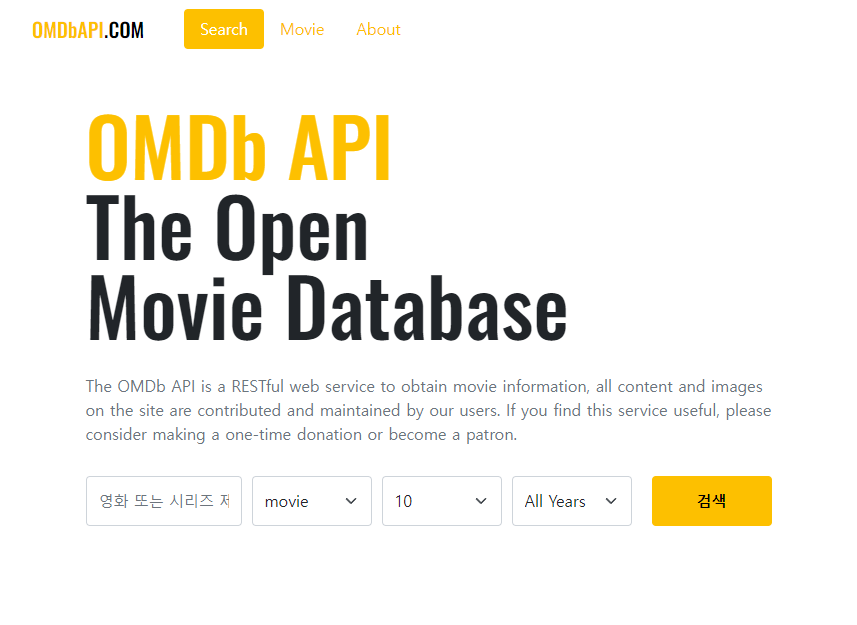857x625 pixels.
Task: Open the About nav tab
Action: [x=378, y=30]
